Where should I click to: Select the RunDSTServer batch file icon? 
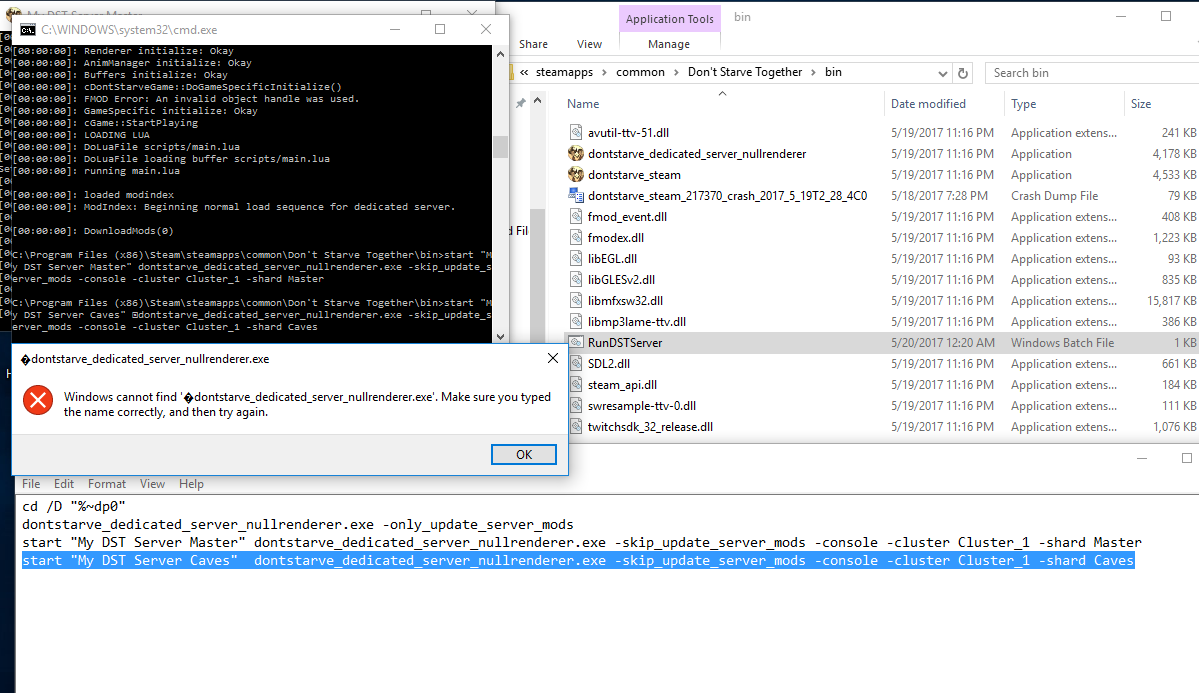(x=576, y=343)
